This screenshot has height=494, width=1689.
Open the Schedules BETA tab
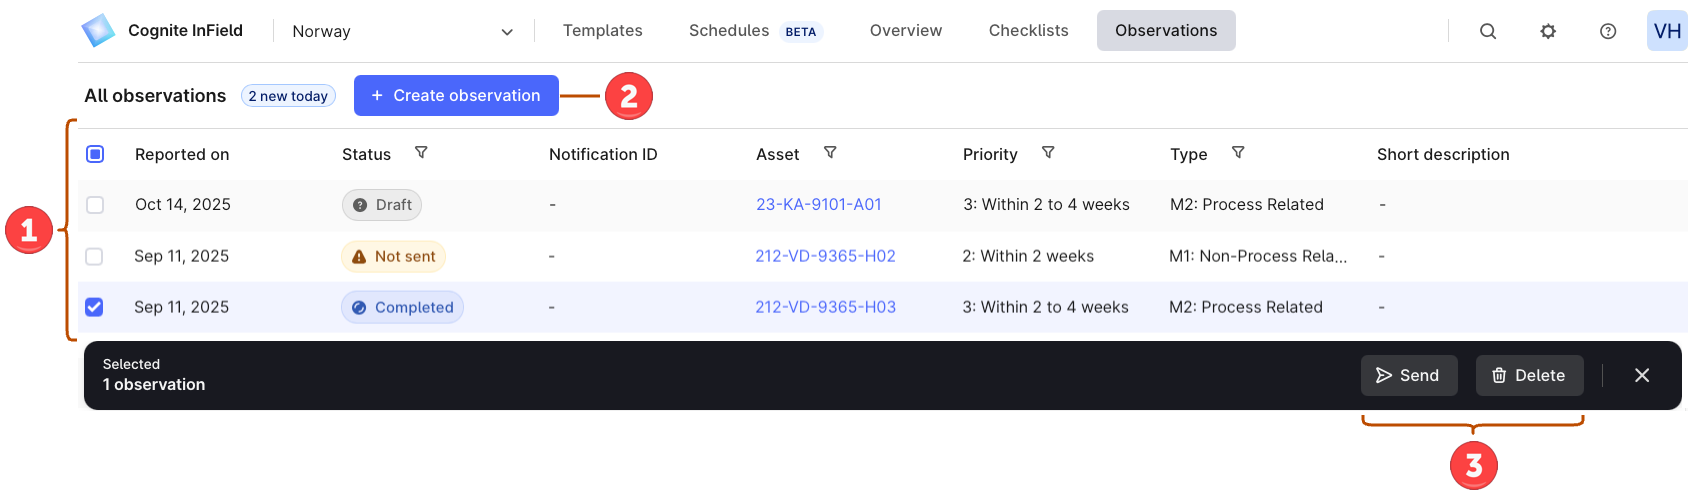click(x=755, y=31)
